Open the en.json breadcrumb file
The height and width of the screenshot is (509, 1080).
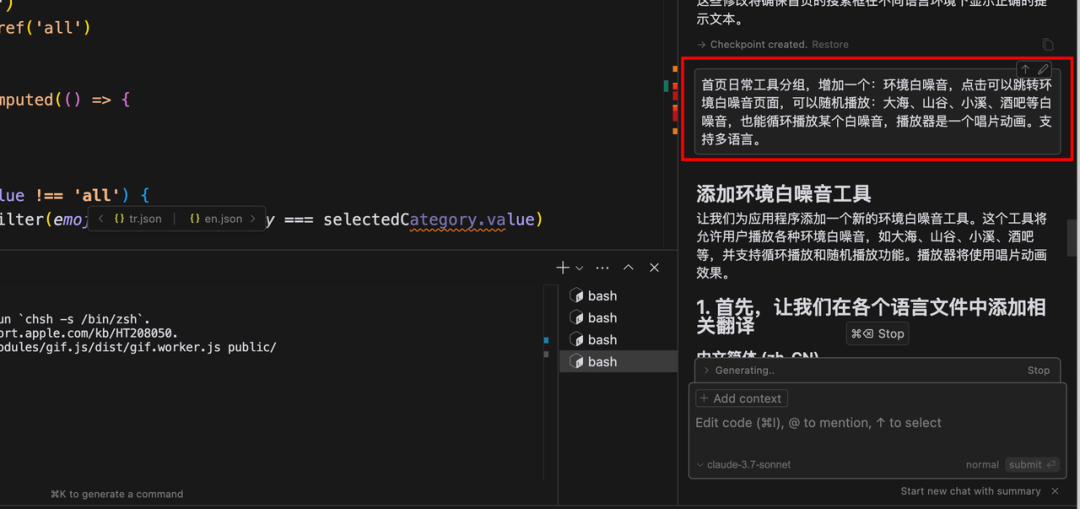[x=216, y=219]
